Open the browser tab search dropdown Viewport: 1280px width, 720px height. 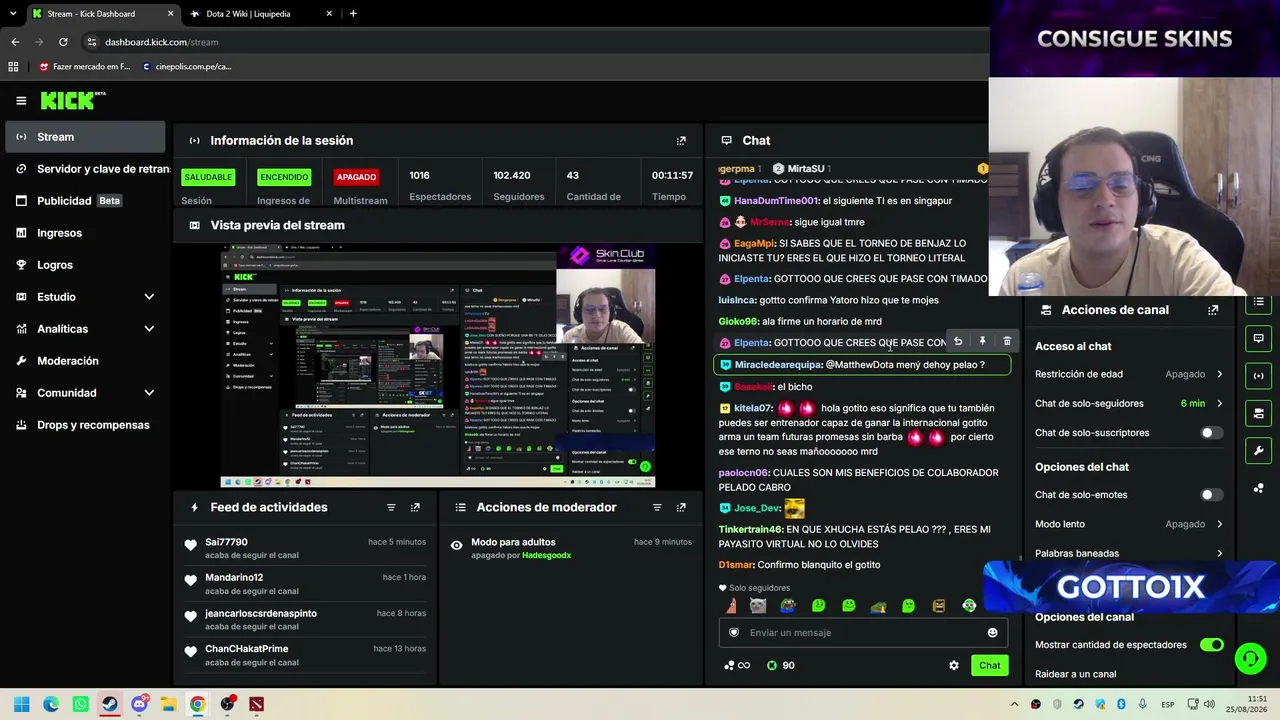click(13, 14)
